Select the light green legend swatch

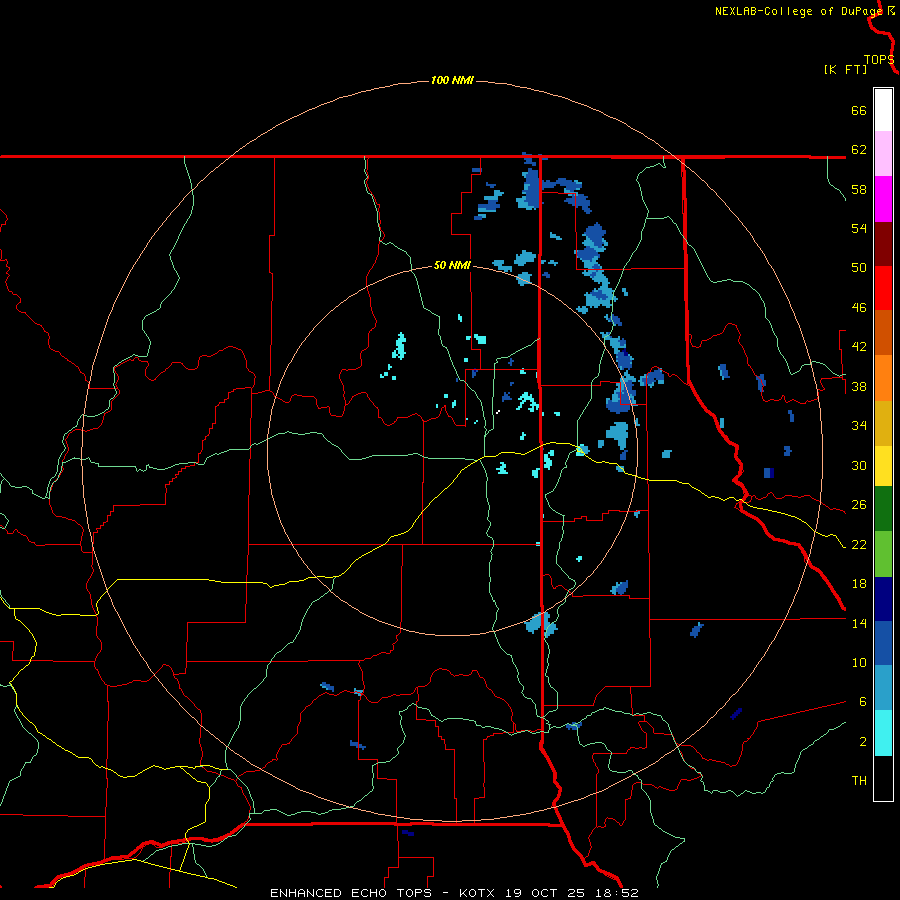pyautogui.click(x=883, y=554)
